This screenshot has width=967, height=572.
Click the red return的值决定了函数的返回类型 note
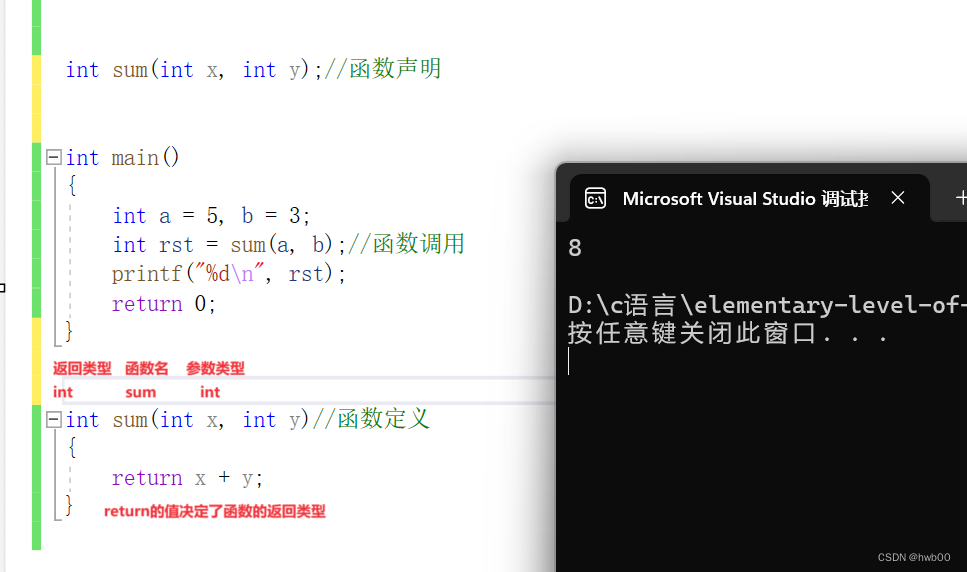[x=215, y=512]
